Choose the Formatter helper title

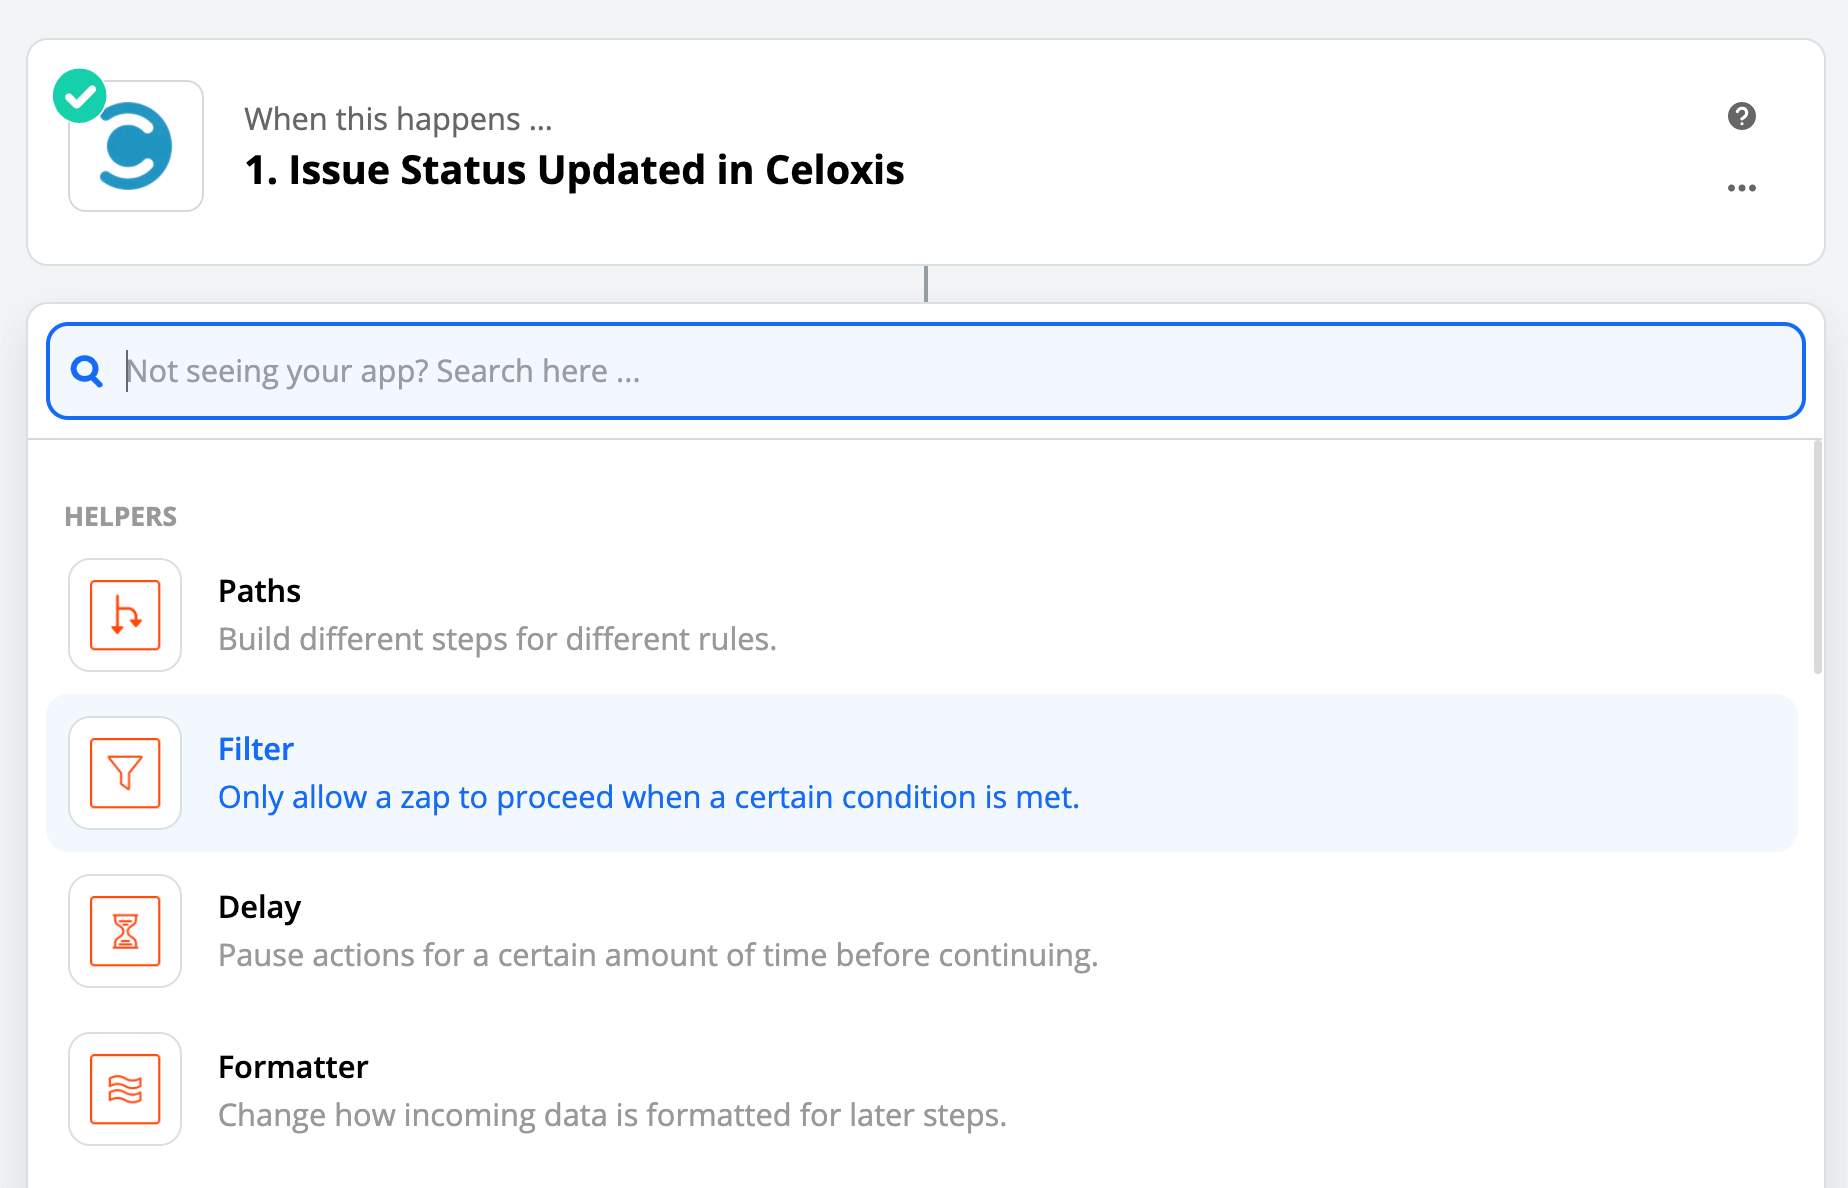[293, 1067]
